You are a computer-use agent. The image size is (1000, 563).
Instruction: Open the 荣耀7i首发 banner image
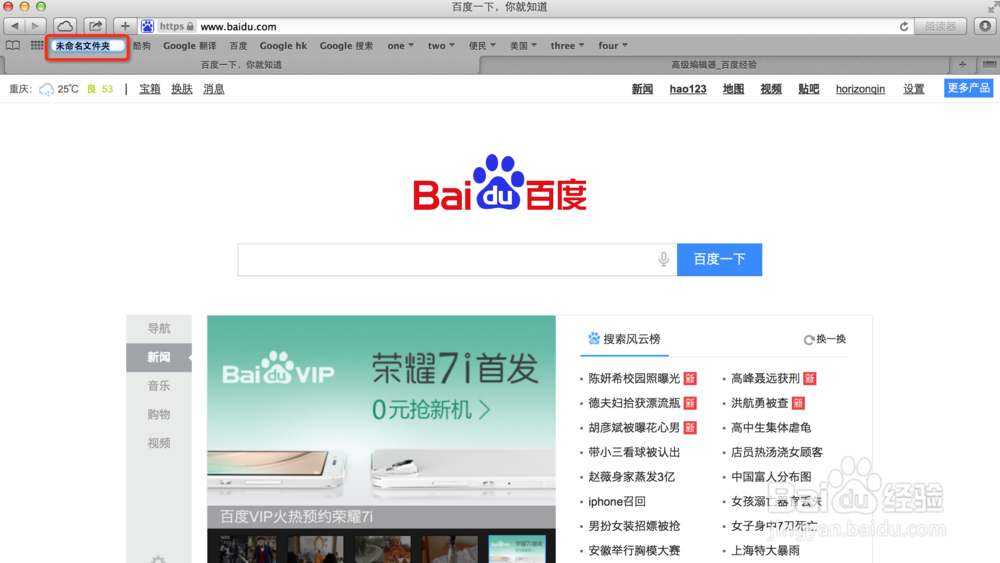pyautogui.click(x=381, y=411)
